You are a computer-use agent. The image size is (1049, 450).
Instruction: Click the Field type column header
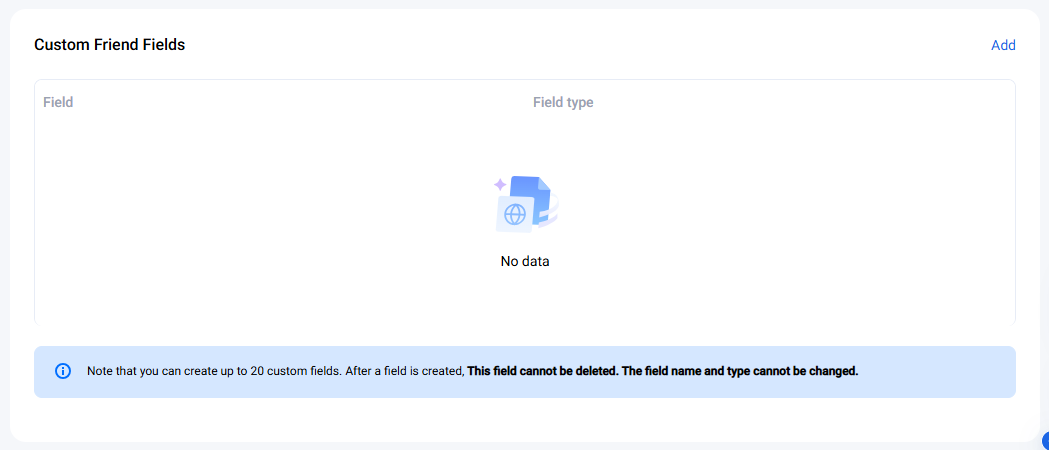(563, 102)
